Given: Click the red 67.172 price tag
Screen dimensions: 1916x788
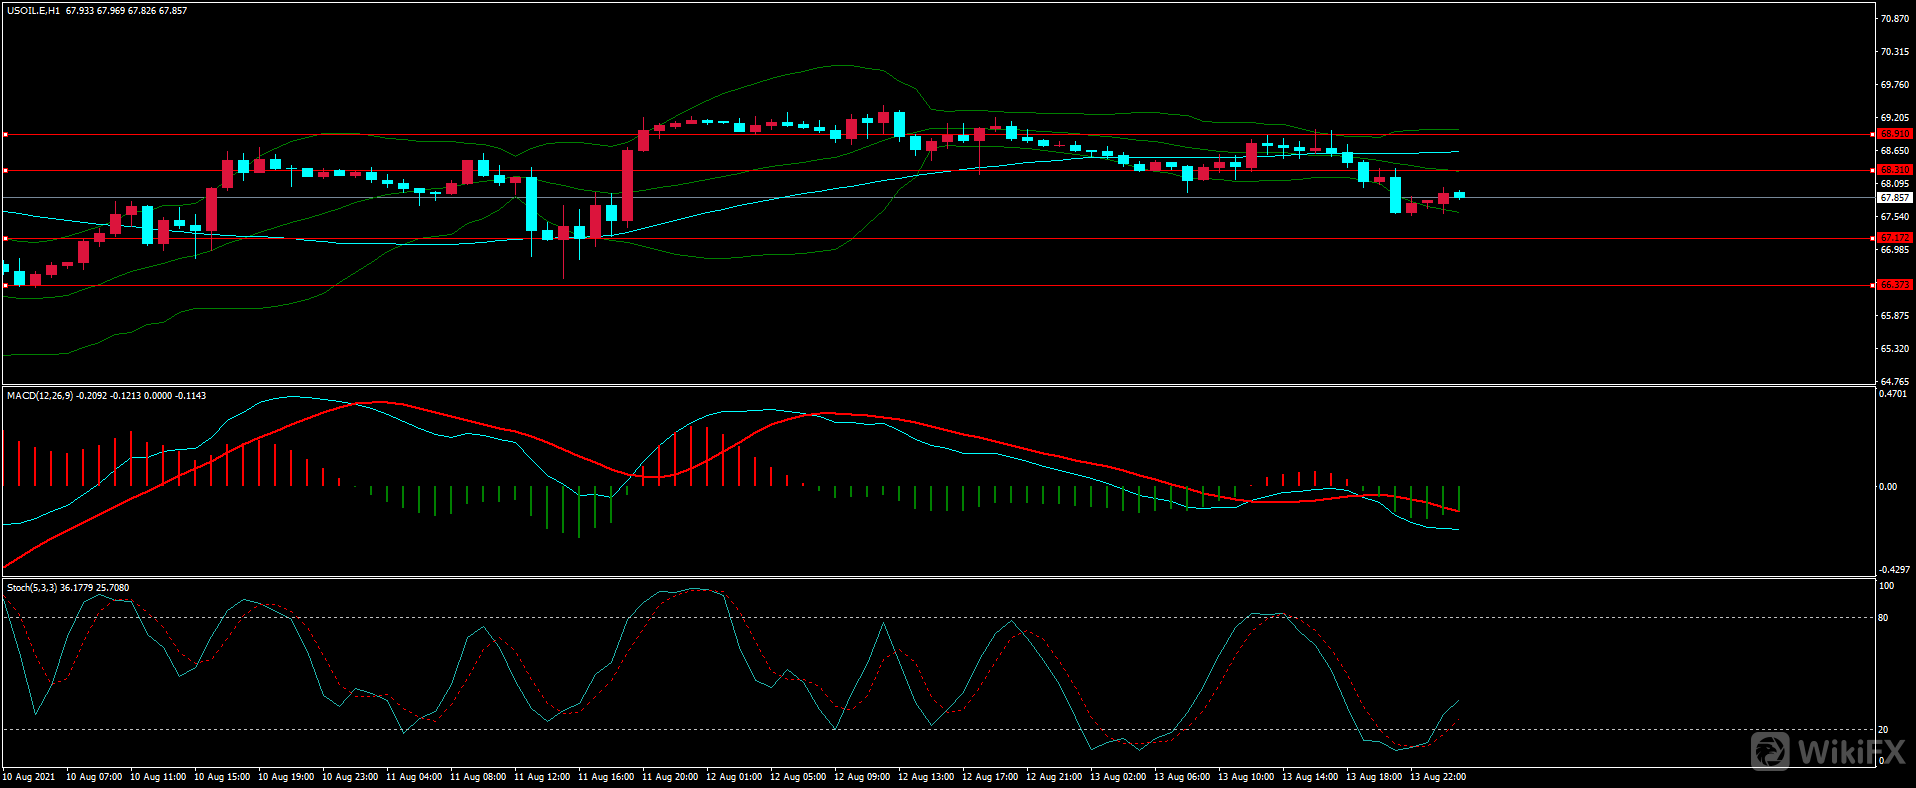Looking at the screenshot, I should click(1894, 238).
